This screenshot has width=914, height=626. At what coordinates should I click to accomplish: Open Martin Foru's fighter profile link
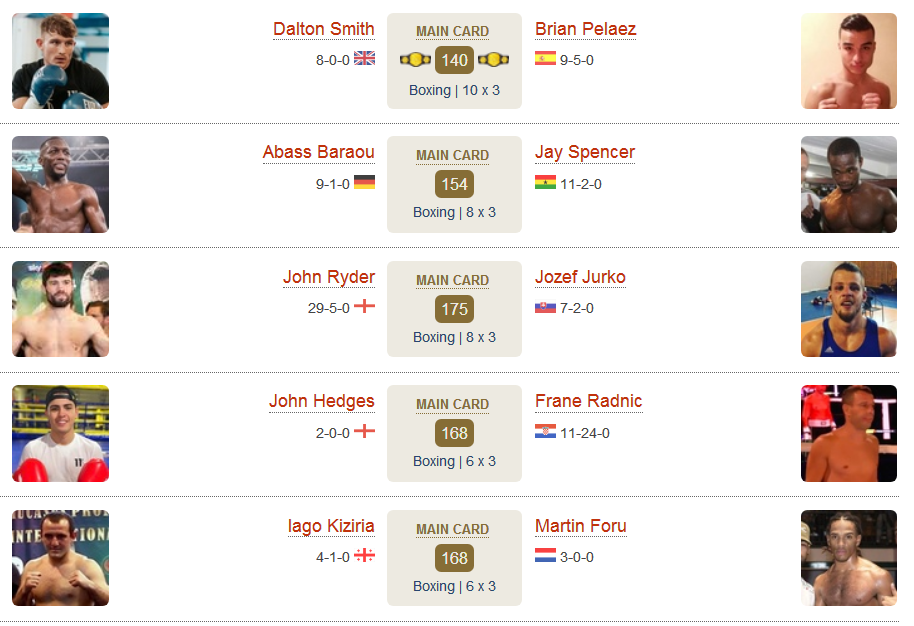(x=581, y=526)
